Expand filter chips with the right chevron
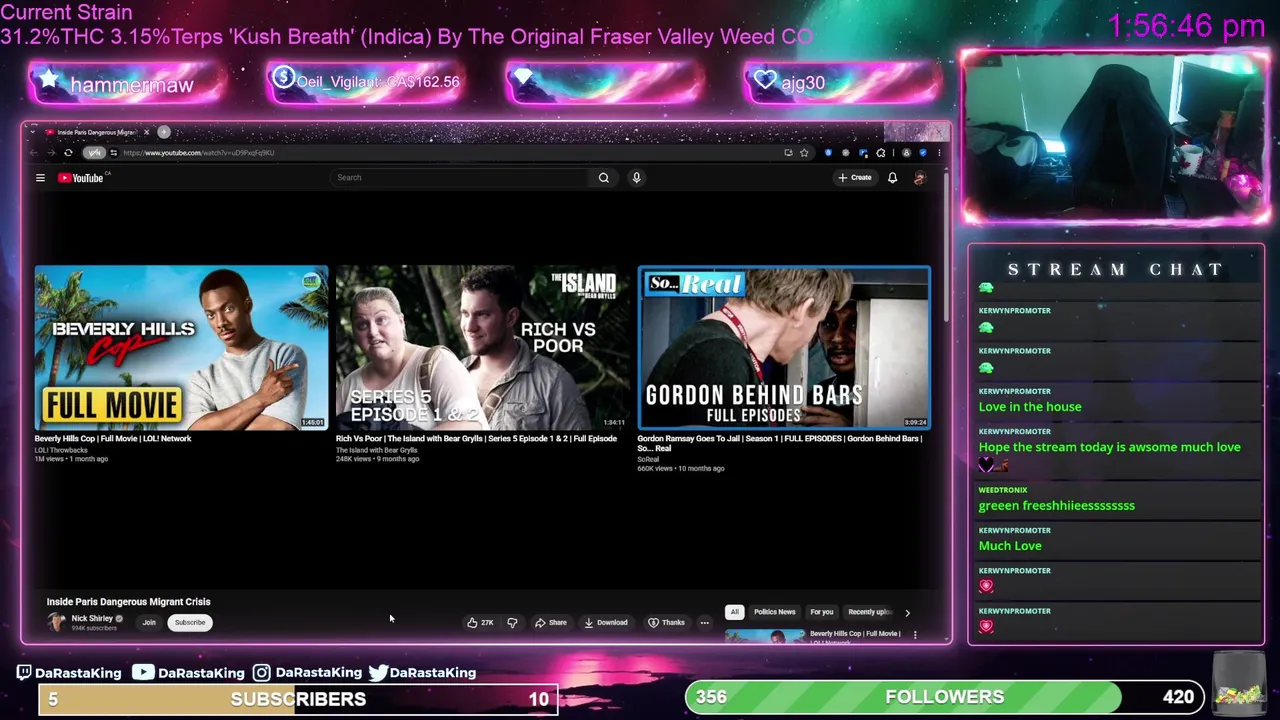 coord(907,612)
